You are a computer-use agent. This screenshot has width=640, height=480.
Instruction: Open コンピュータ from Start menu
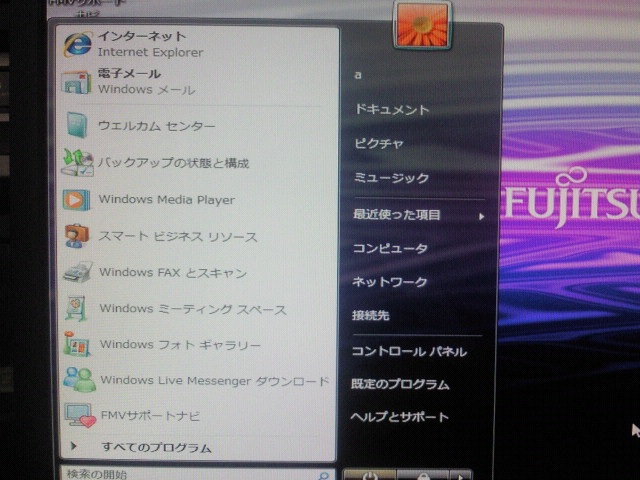point(390,248)
